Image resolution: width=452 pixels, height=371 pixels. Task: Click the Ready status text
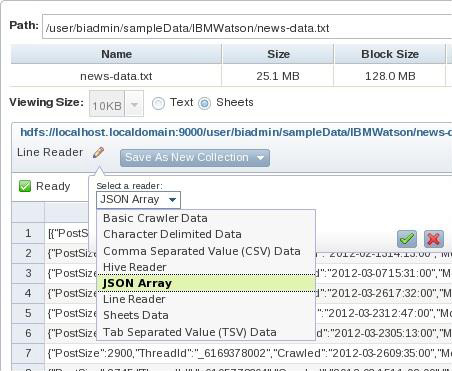(53, 186)
